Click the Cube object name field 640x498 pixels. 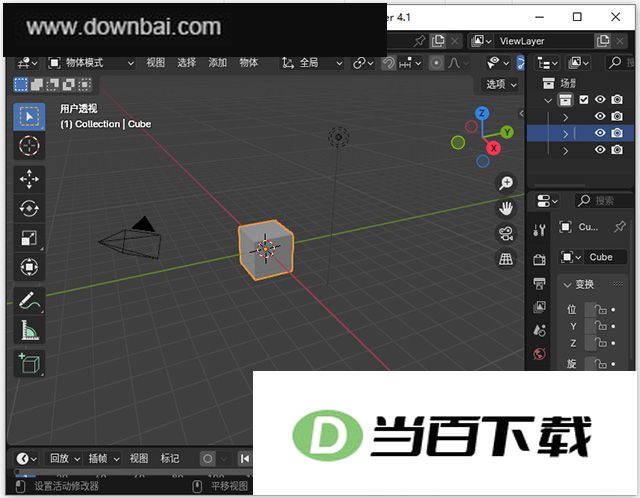click(606, 257)
